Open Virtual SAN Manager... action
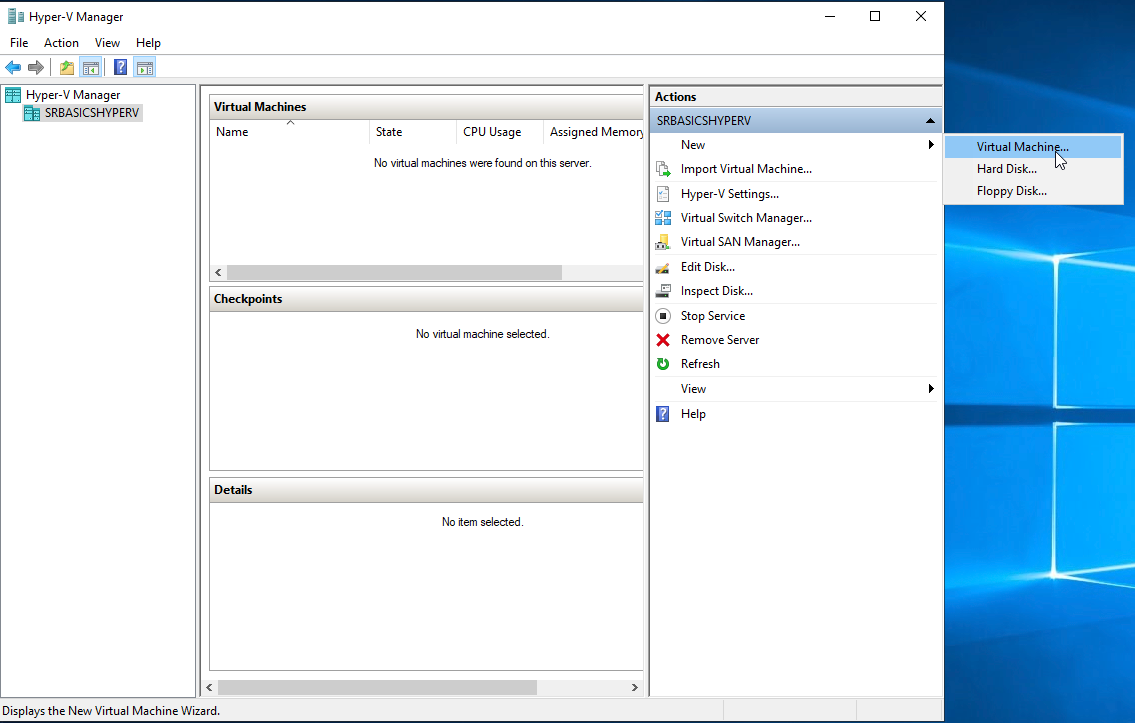Viewport: 1135px width, 723px height. [741, 242]
